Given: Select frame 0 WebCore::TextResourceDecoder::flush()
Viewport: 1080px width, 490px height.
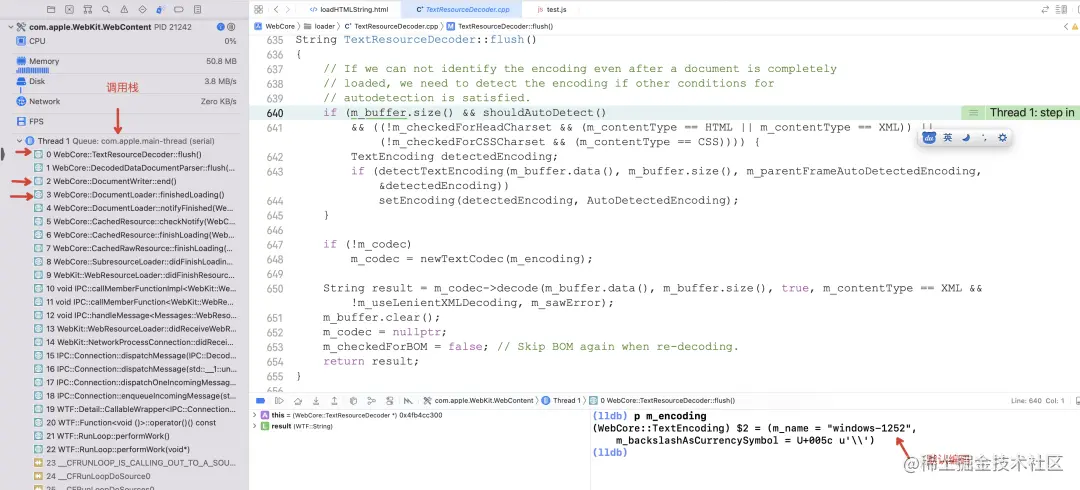Looking at the screenshot, I should [135, 154].
